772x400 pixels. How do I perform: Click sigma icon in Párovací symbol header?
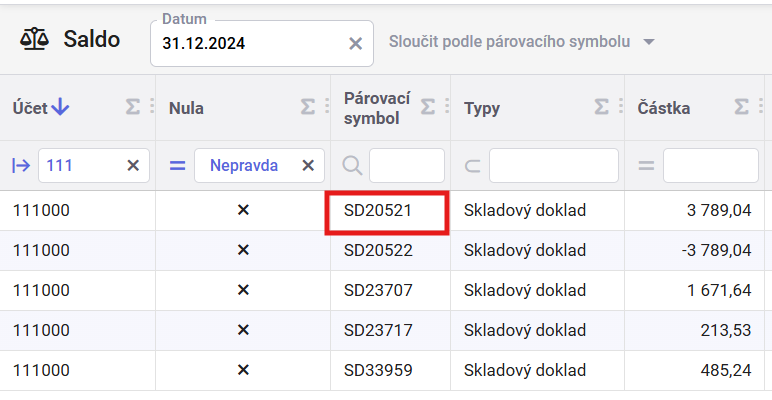point(428,106)
